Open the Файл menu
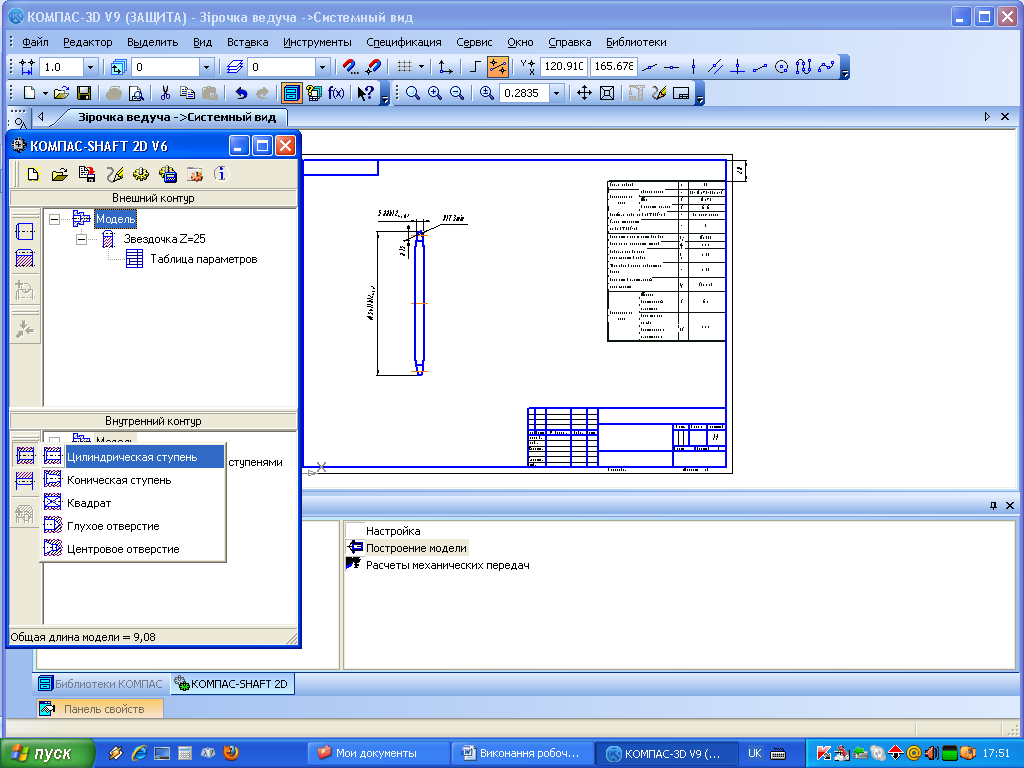This screenshot has width=1024, height=768. click(x=35, y=42)
